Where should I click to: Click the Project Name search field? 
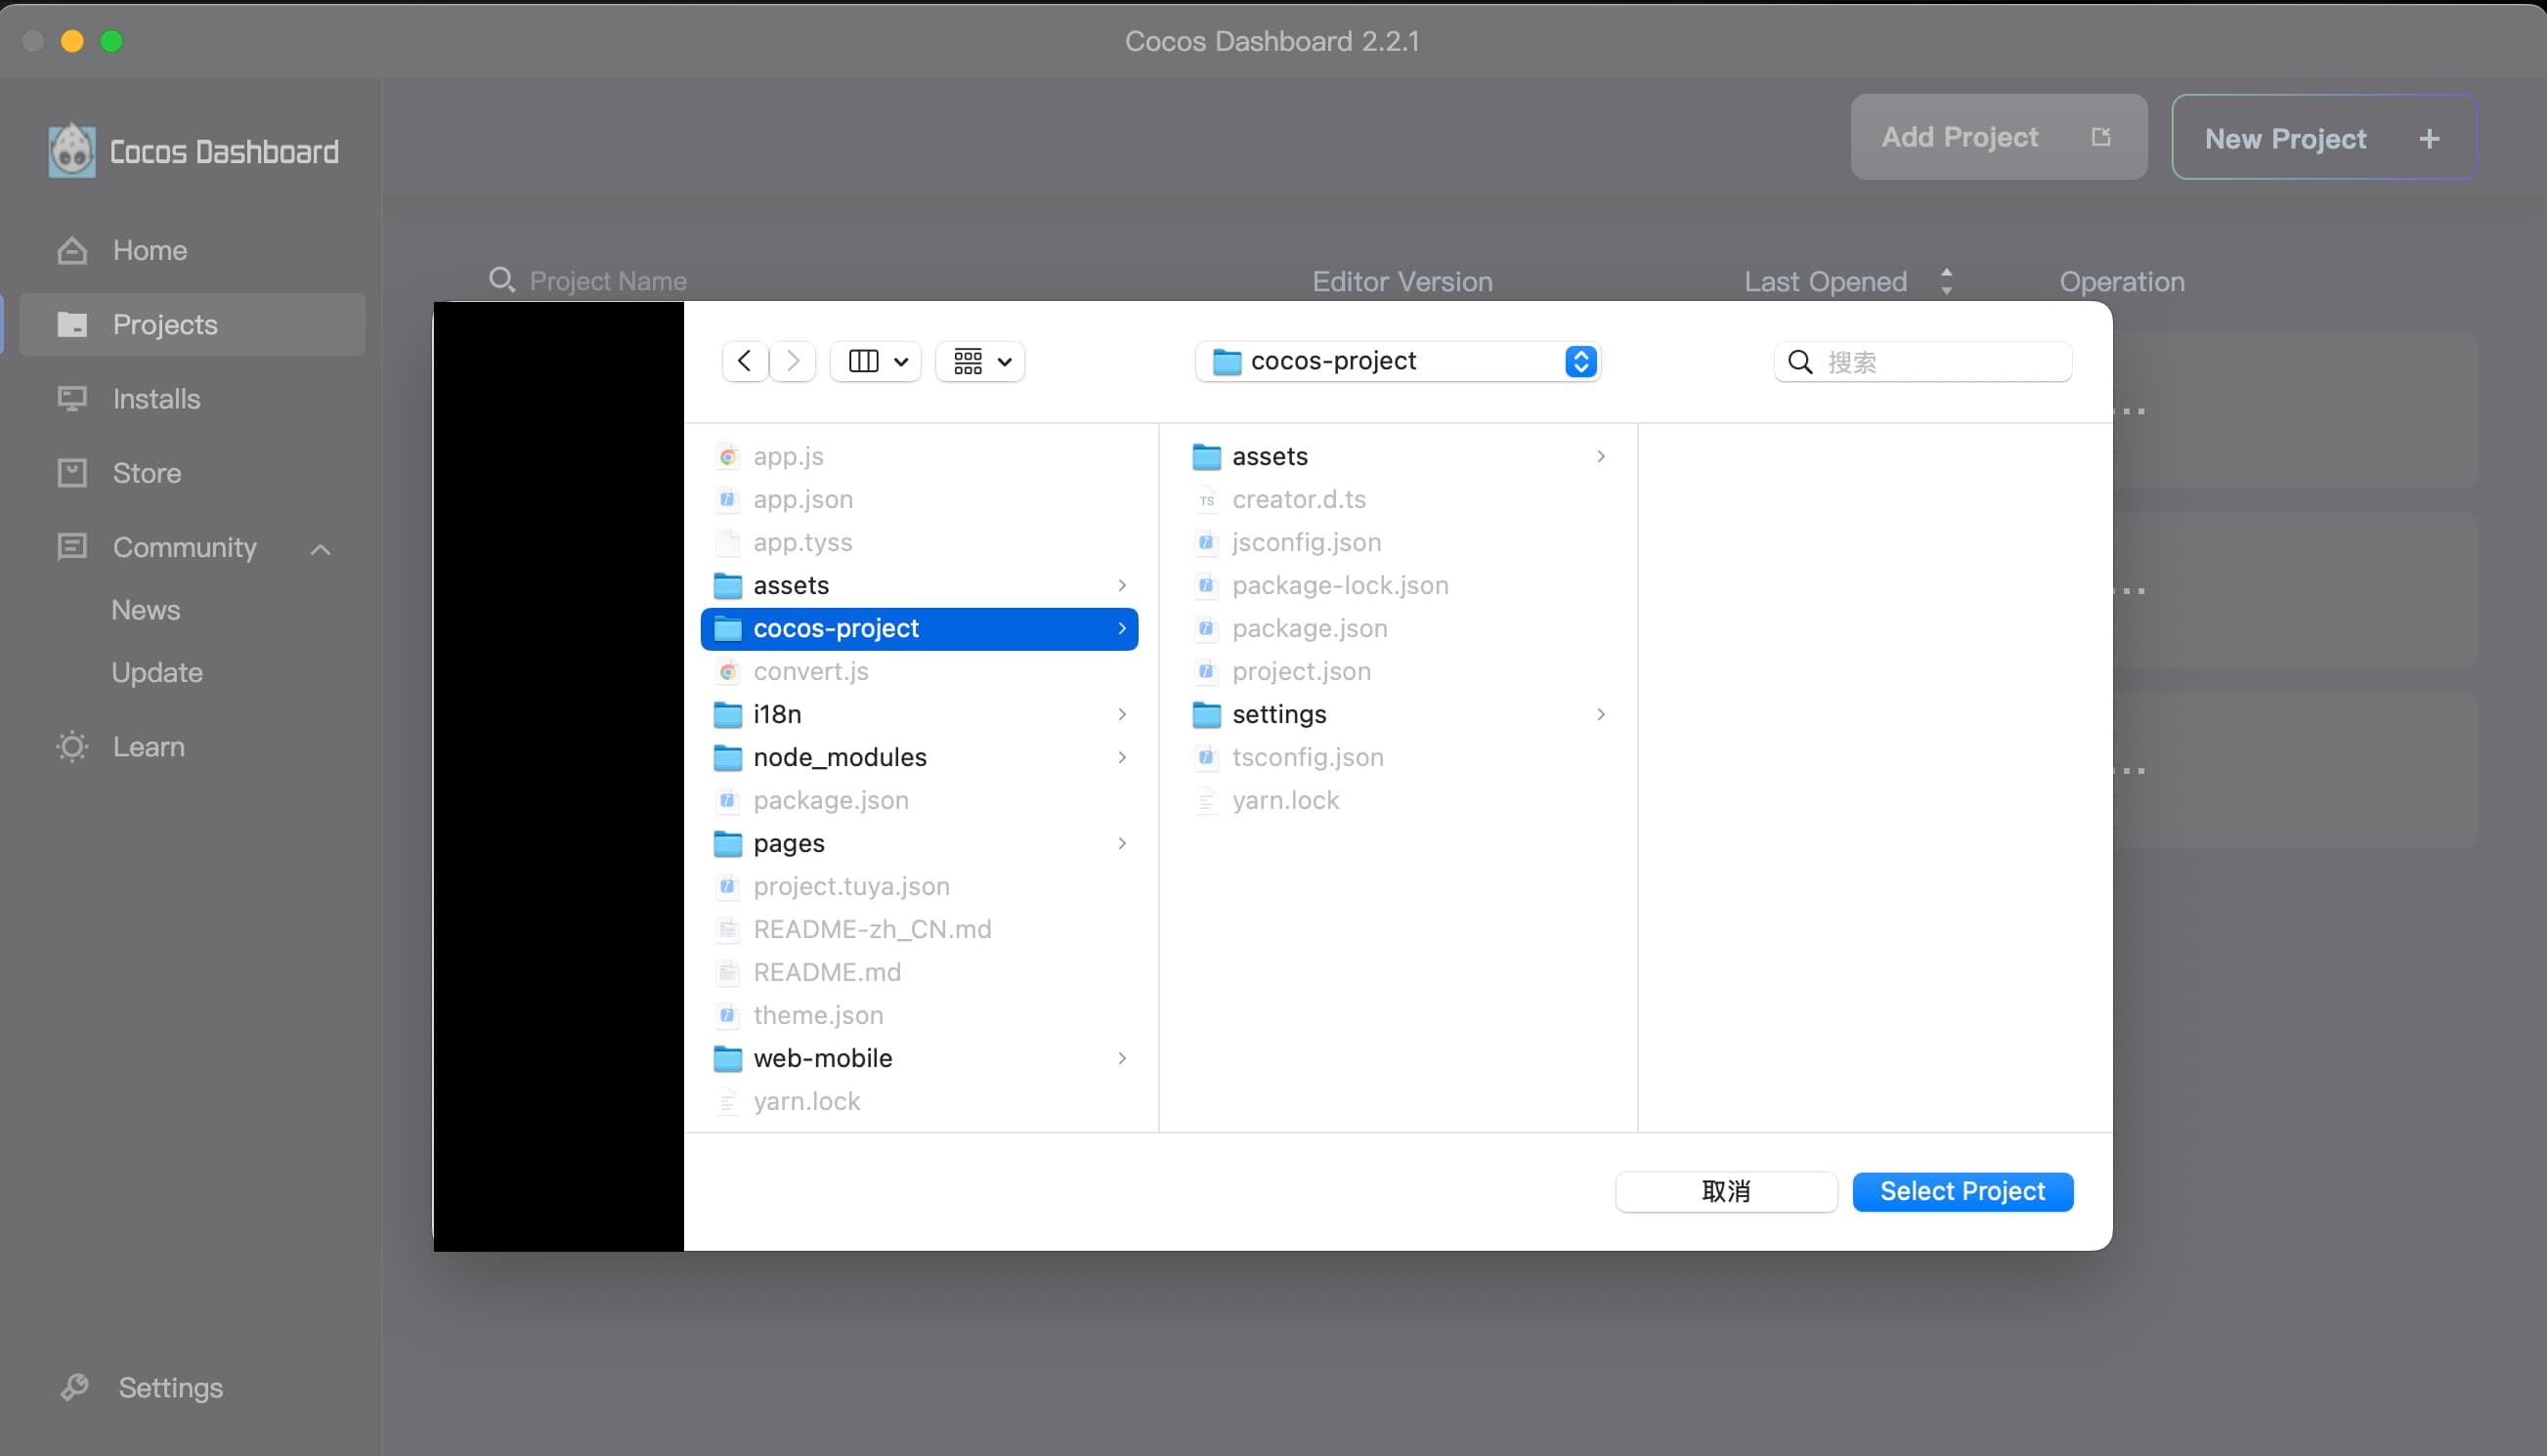tap(608, 281)
